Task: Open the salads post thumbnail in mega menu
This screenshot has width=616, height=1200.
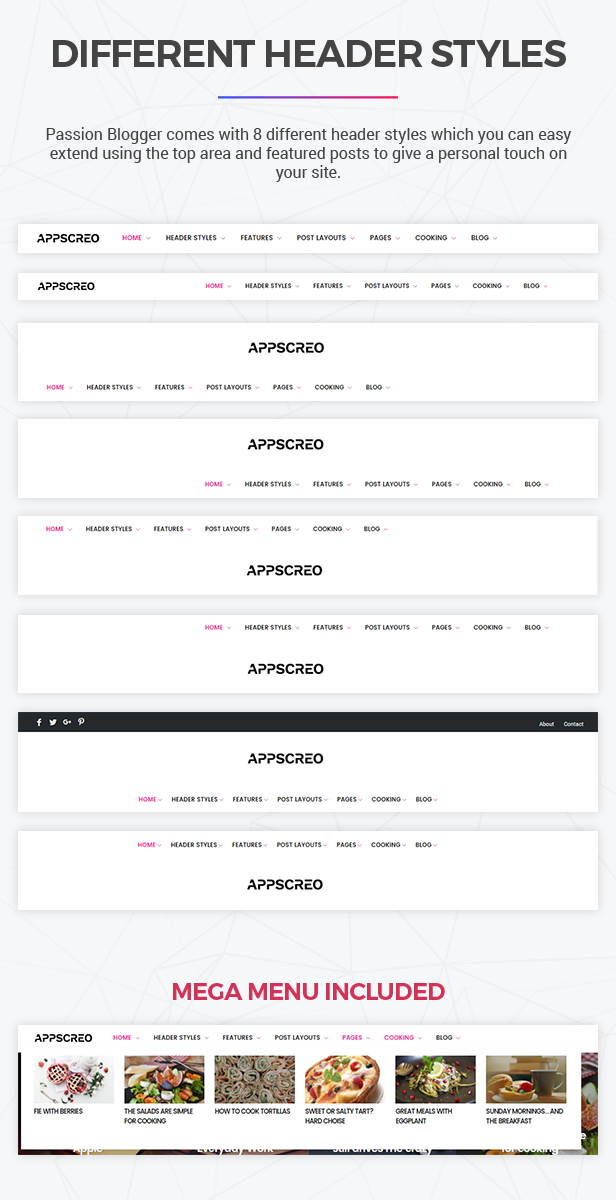Action: coord(164,1079)
